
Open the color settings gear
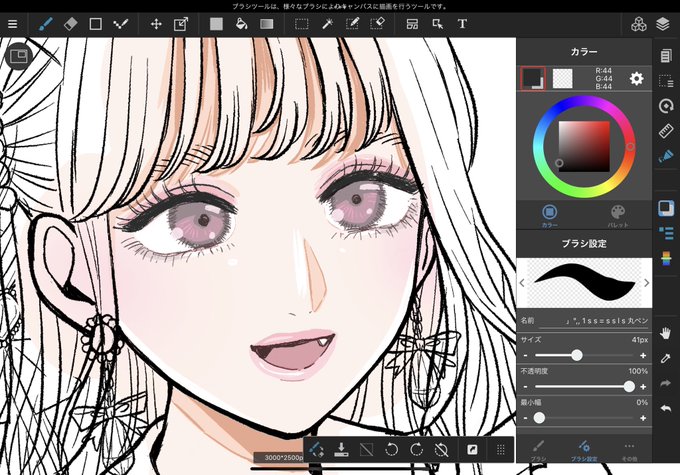point(636,79)
